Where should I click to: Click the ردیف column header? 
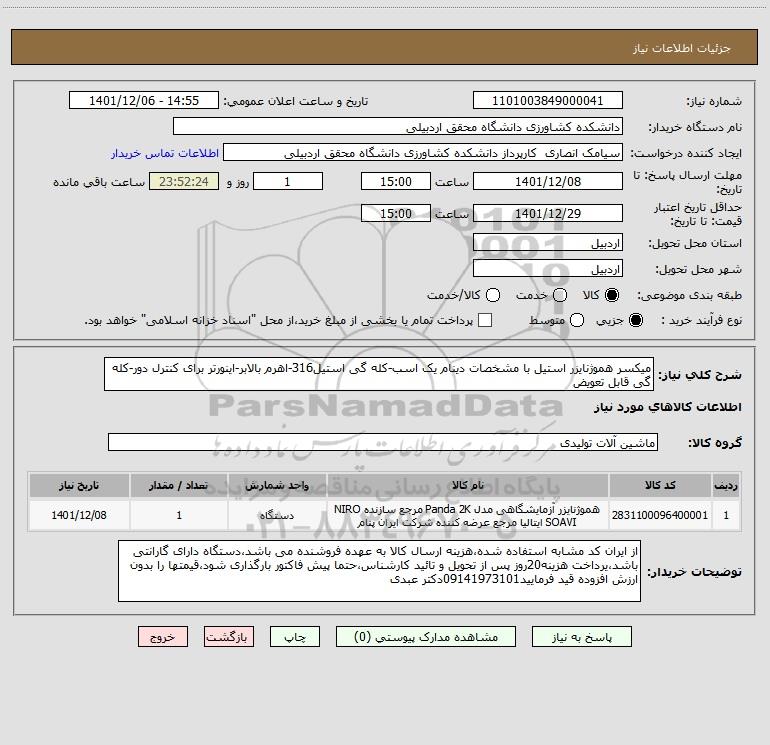tap(726, 485)
